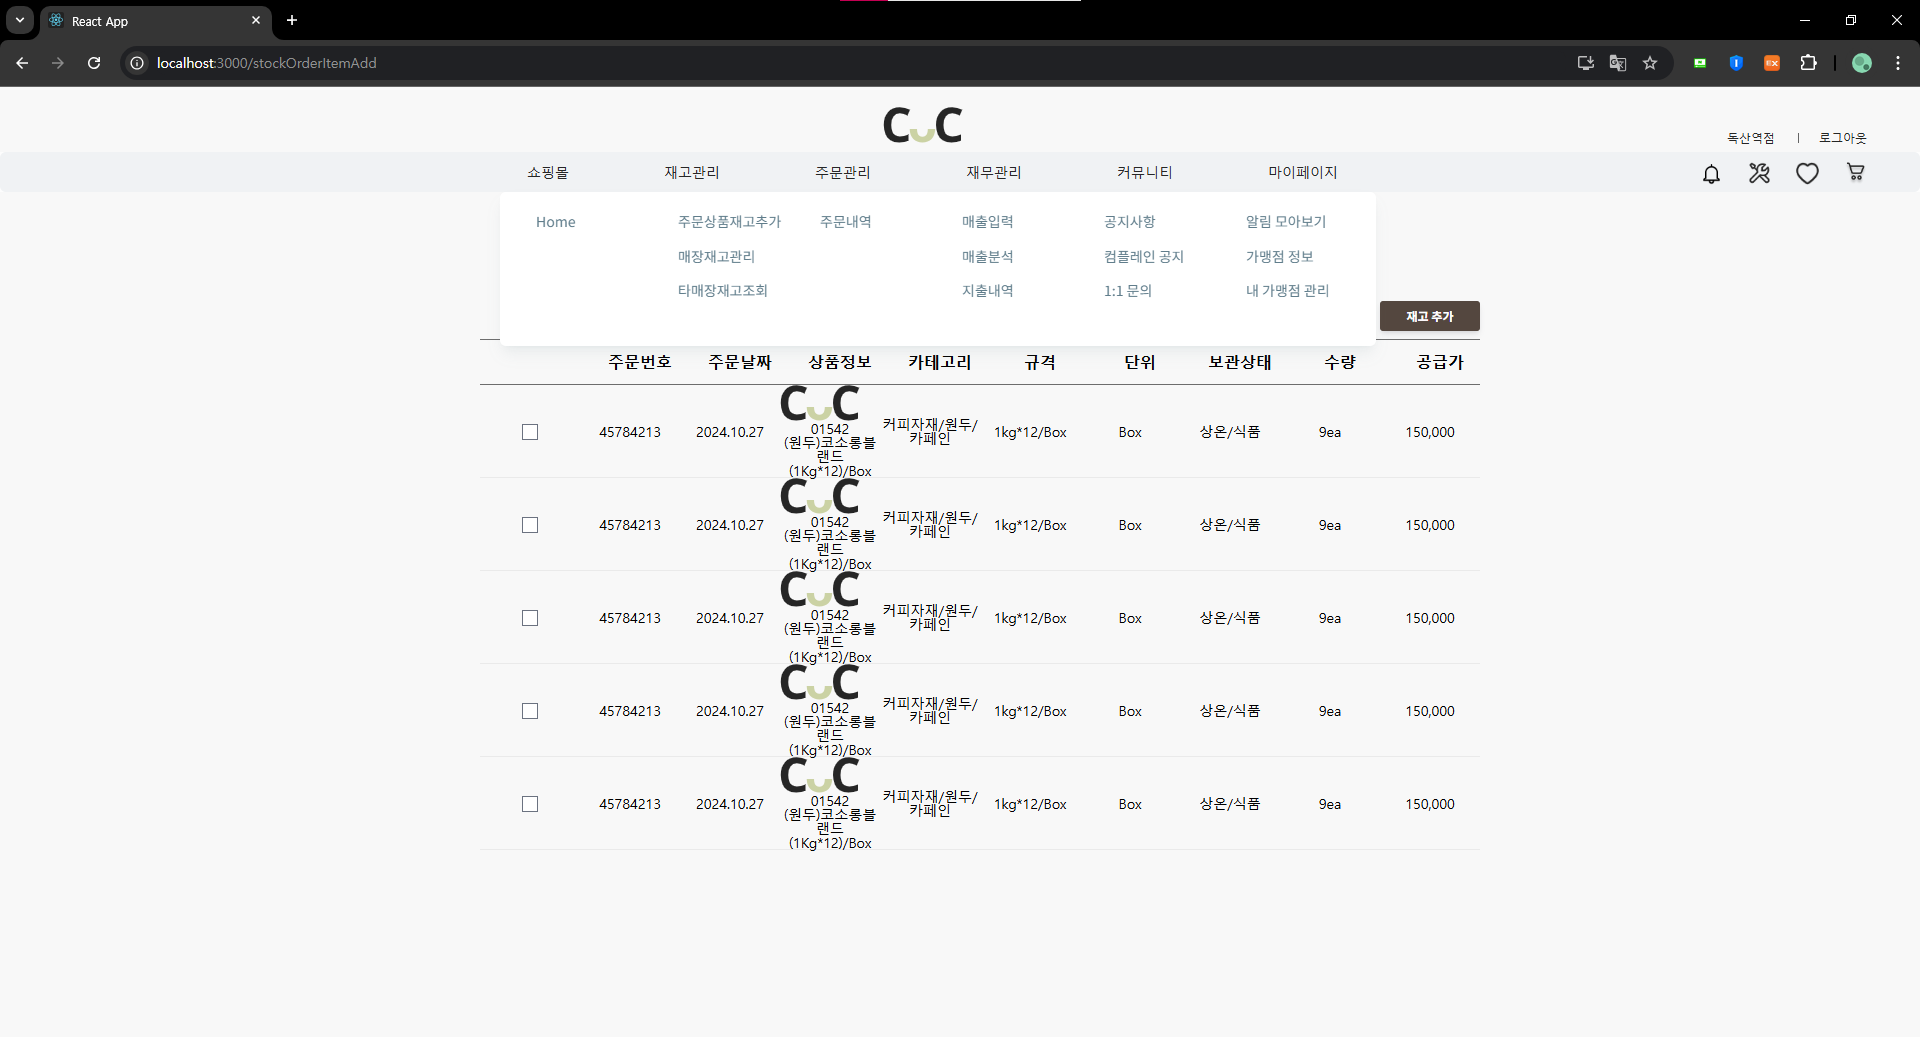Click the green extension icon
1920x1037 pixels.
point(1700,63)
